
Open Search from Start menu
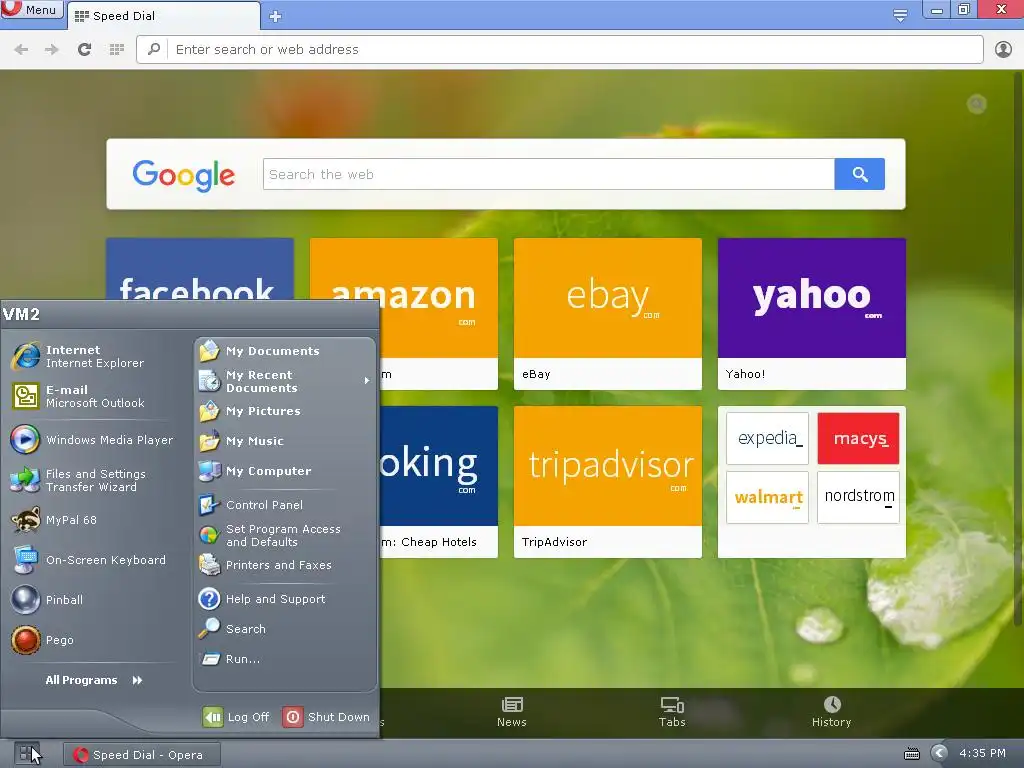coord(285,629)
